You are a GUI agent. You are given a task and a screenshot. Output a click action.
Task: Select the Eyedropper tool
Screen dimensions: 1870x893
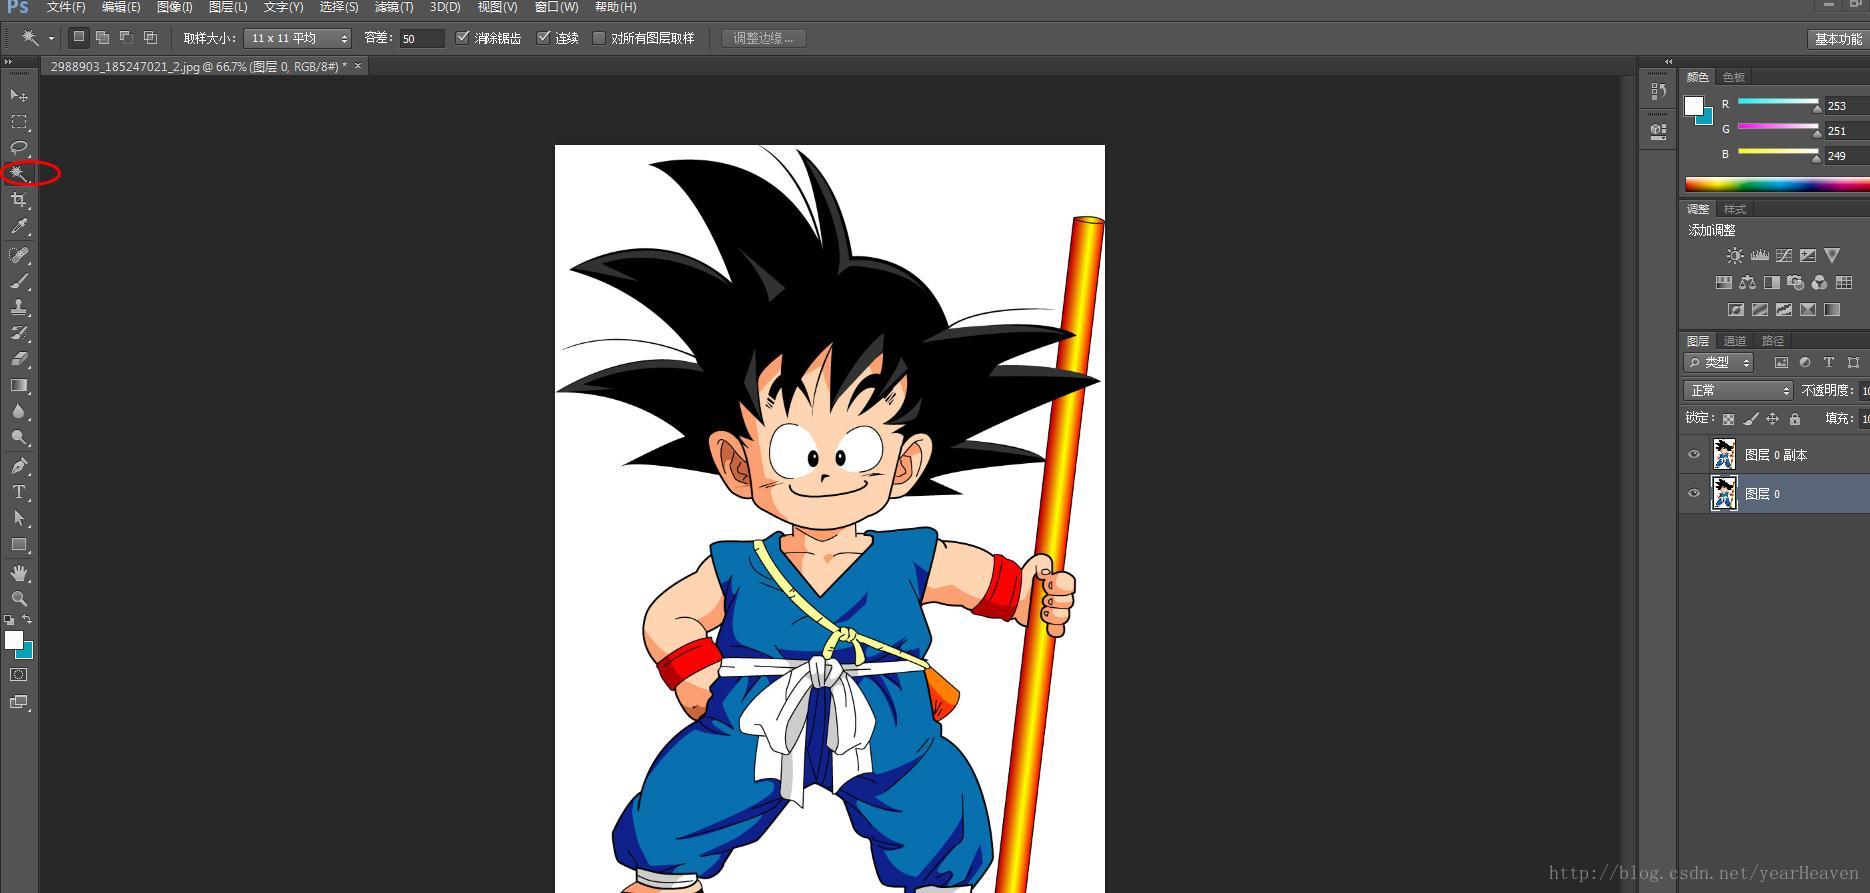(x=19, y=226)
